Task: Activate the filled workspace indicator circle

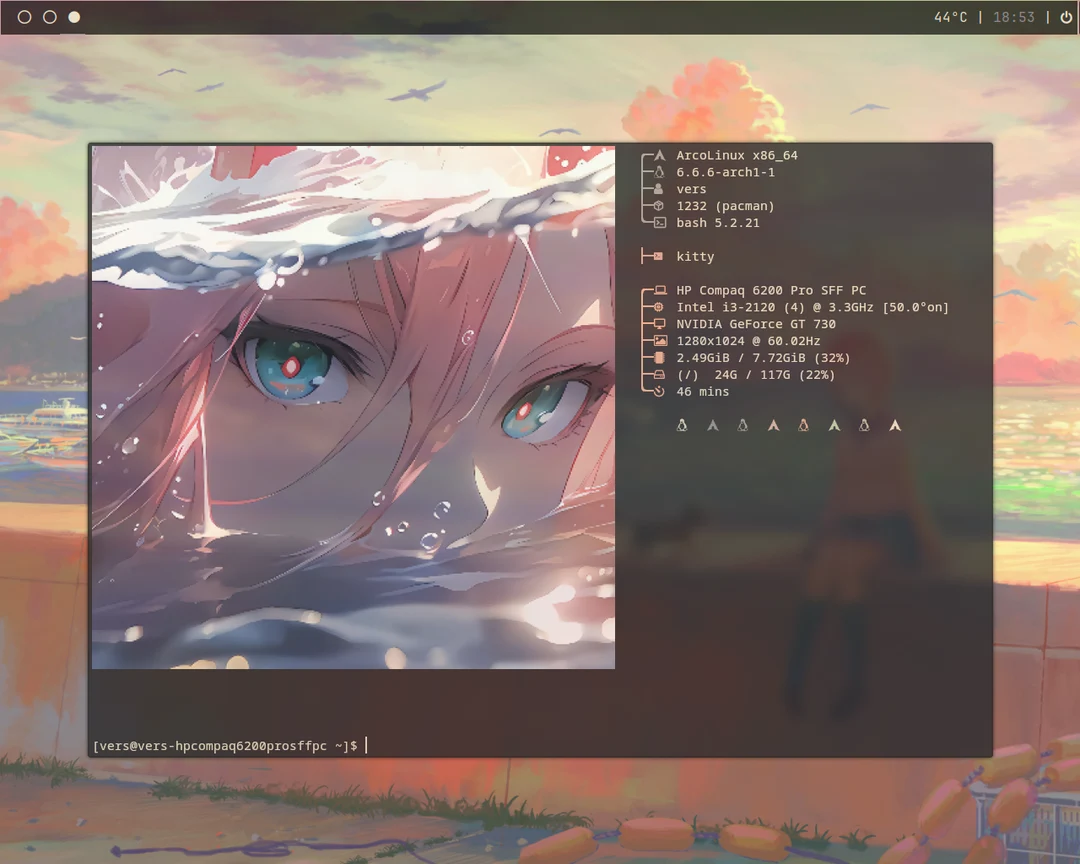Action: (73, 17)
